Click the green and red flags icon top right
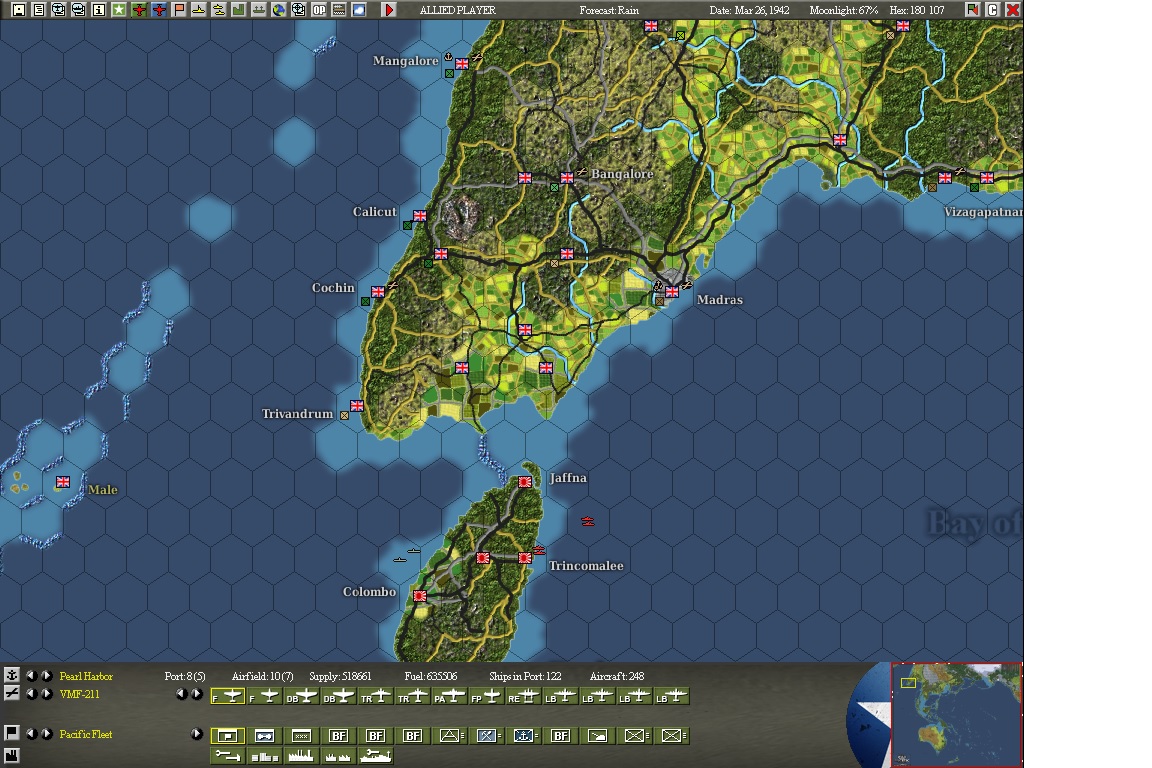Viewport: 1152px width, 768px height. coord(973,10)
